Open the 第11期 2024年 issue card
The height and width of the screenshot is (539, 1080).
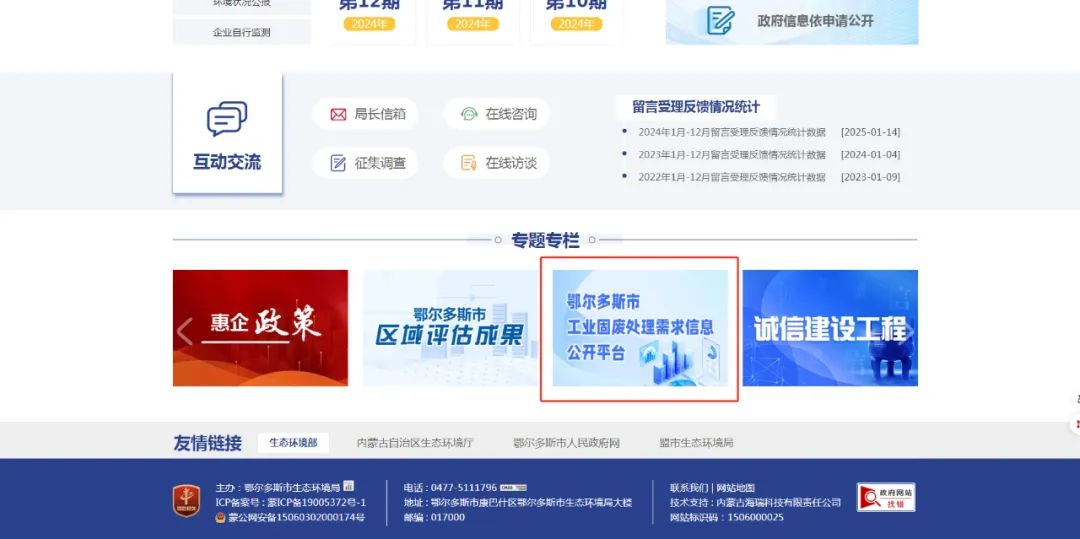pyautogui.click(x=472, y=21)
